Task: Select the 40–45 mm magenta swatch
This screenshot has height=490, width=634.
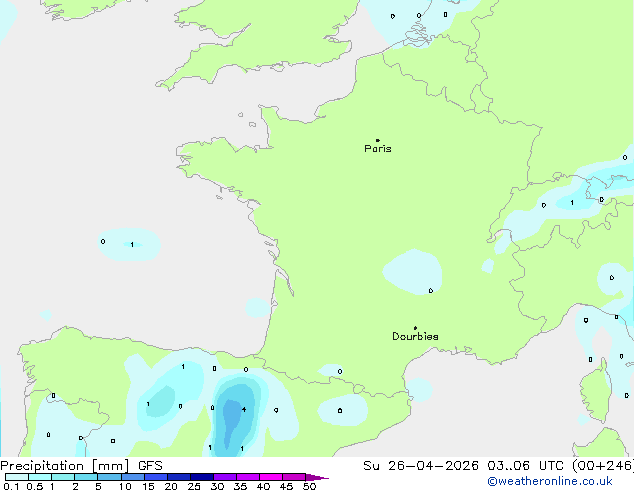Action: click(x=271, y=477)
